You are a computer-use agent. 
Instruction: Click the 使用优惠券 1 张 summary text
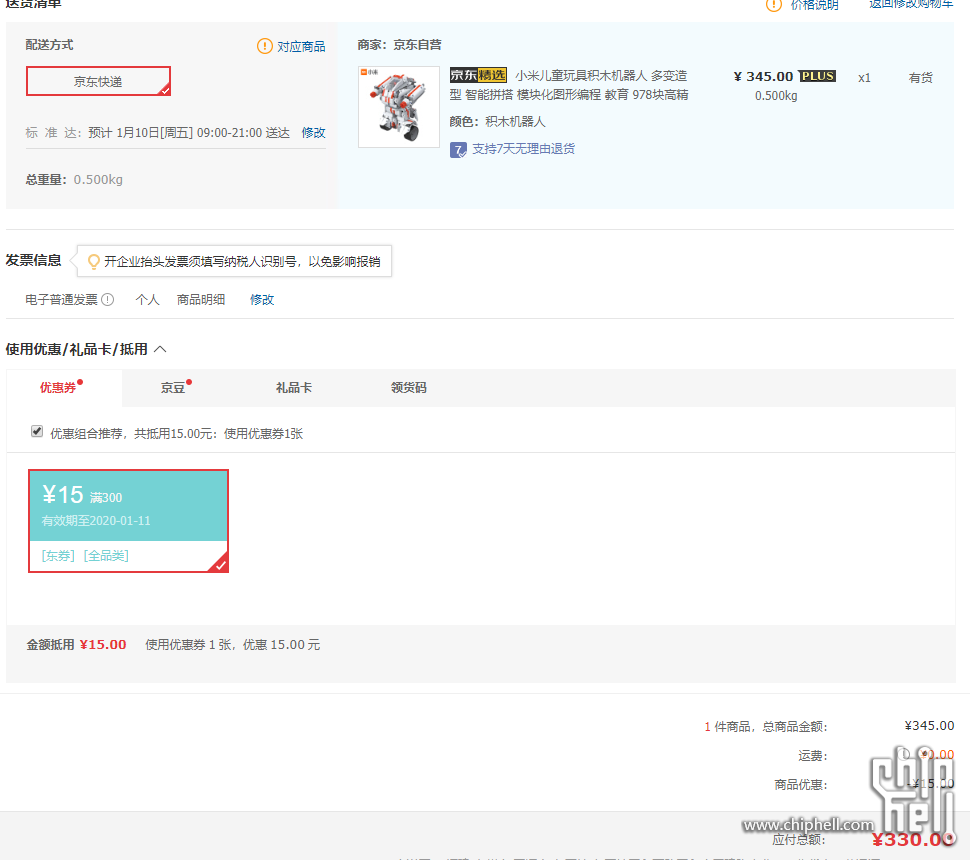[x=233, y=645]
